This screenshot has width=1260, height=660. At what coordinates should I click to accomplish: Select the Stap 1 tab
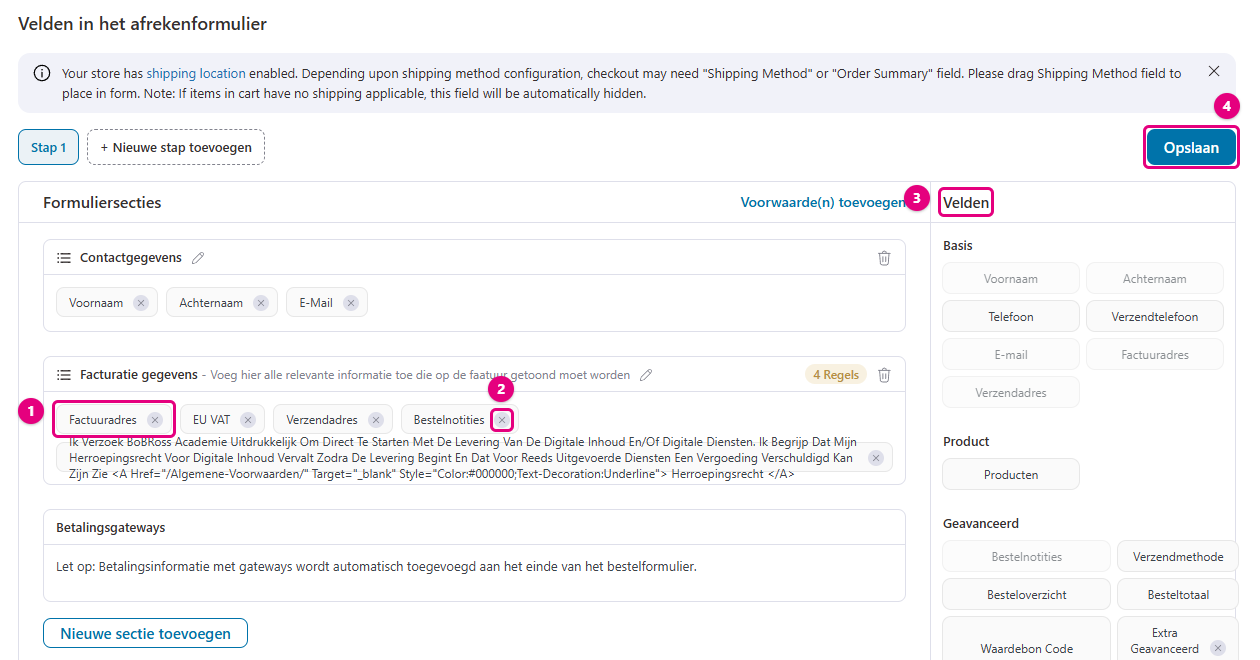click(x=48, y=147)
